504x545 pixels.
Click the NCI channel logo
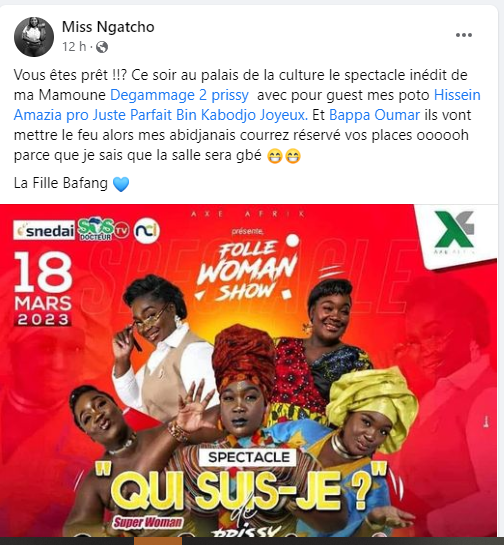tap(147, 230)
